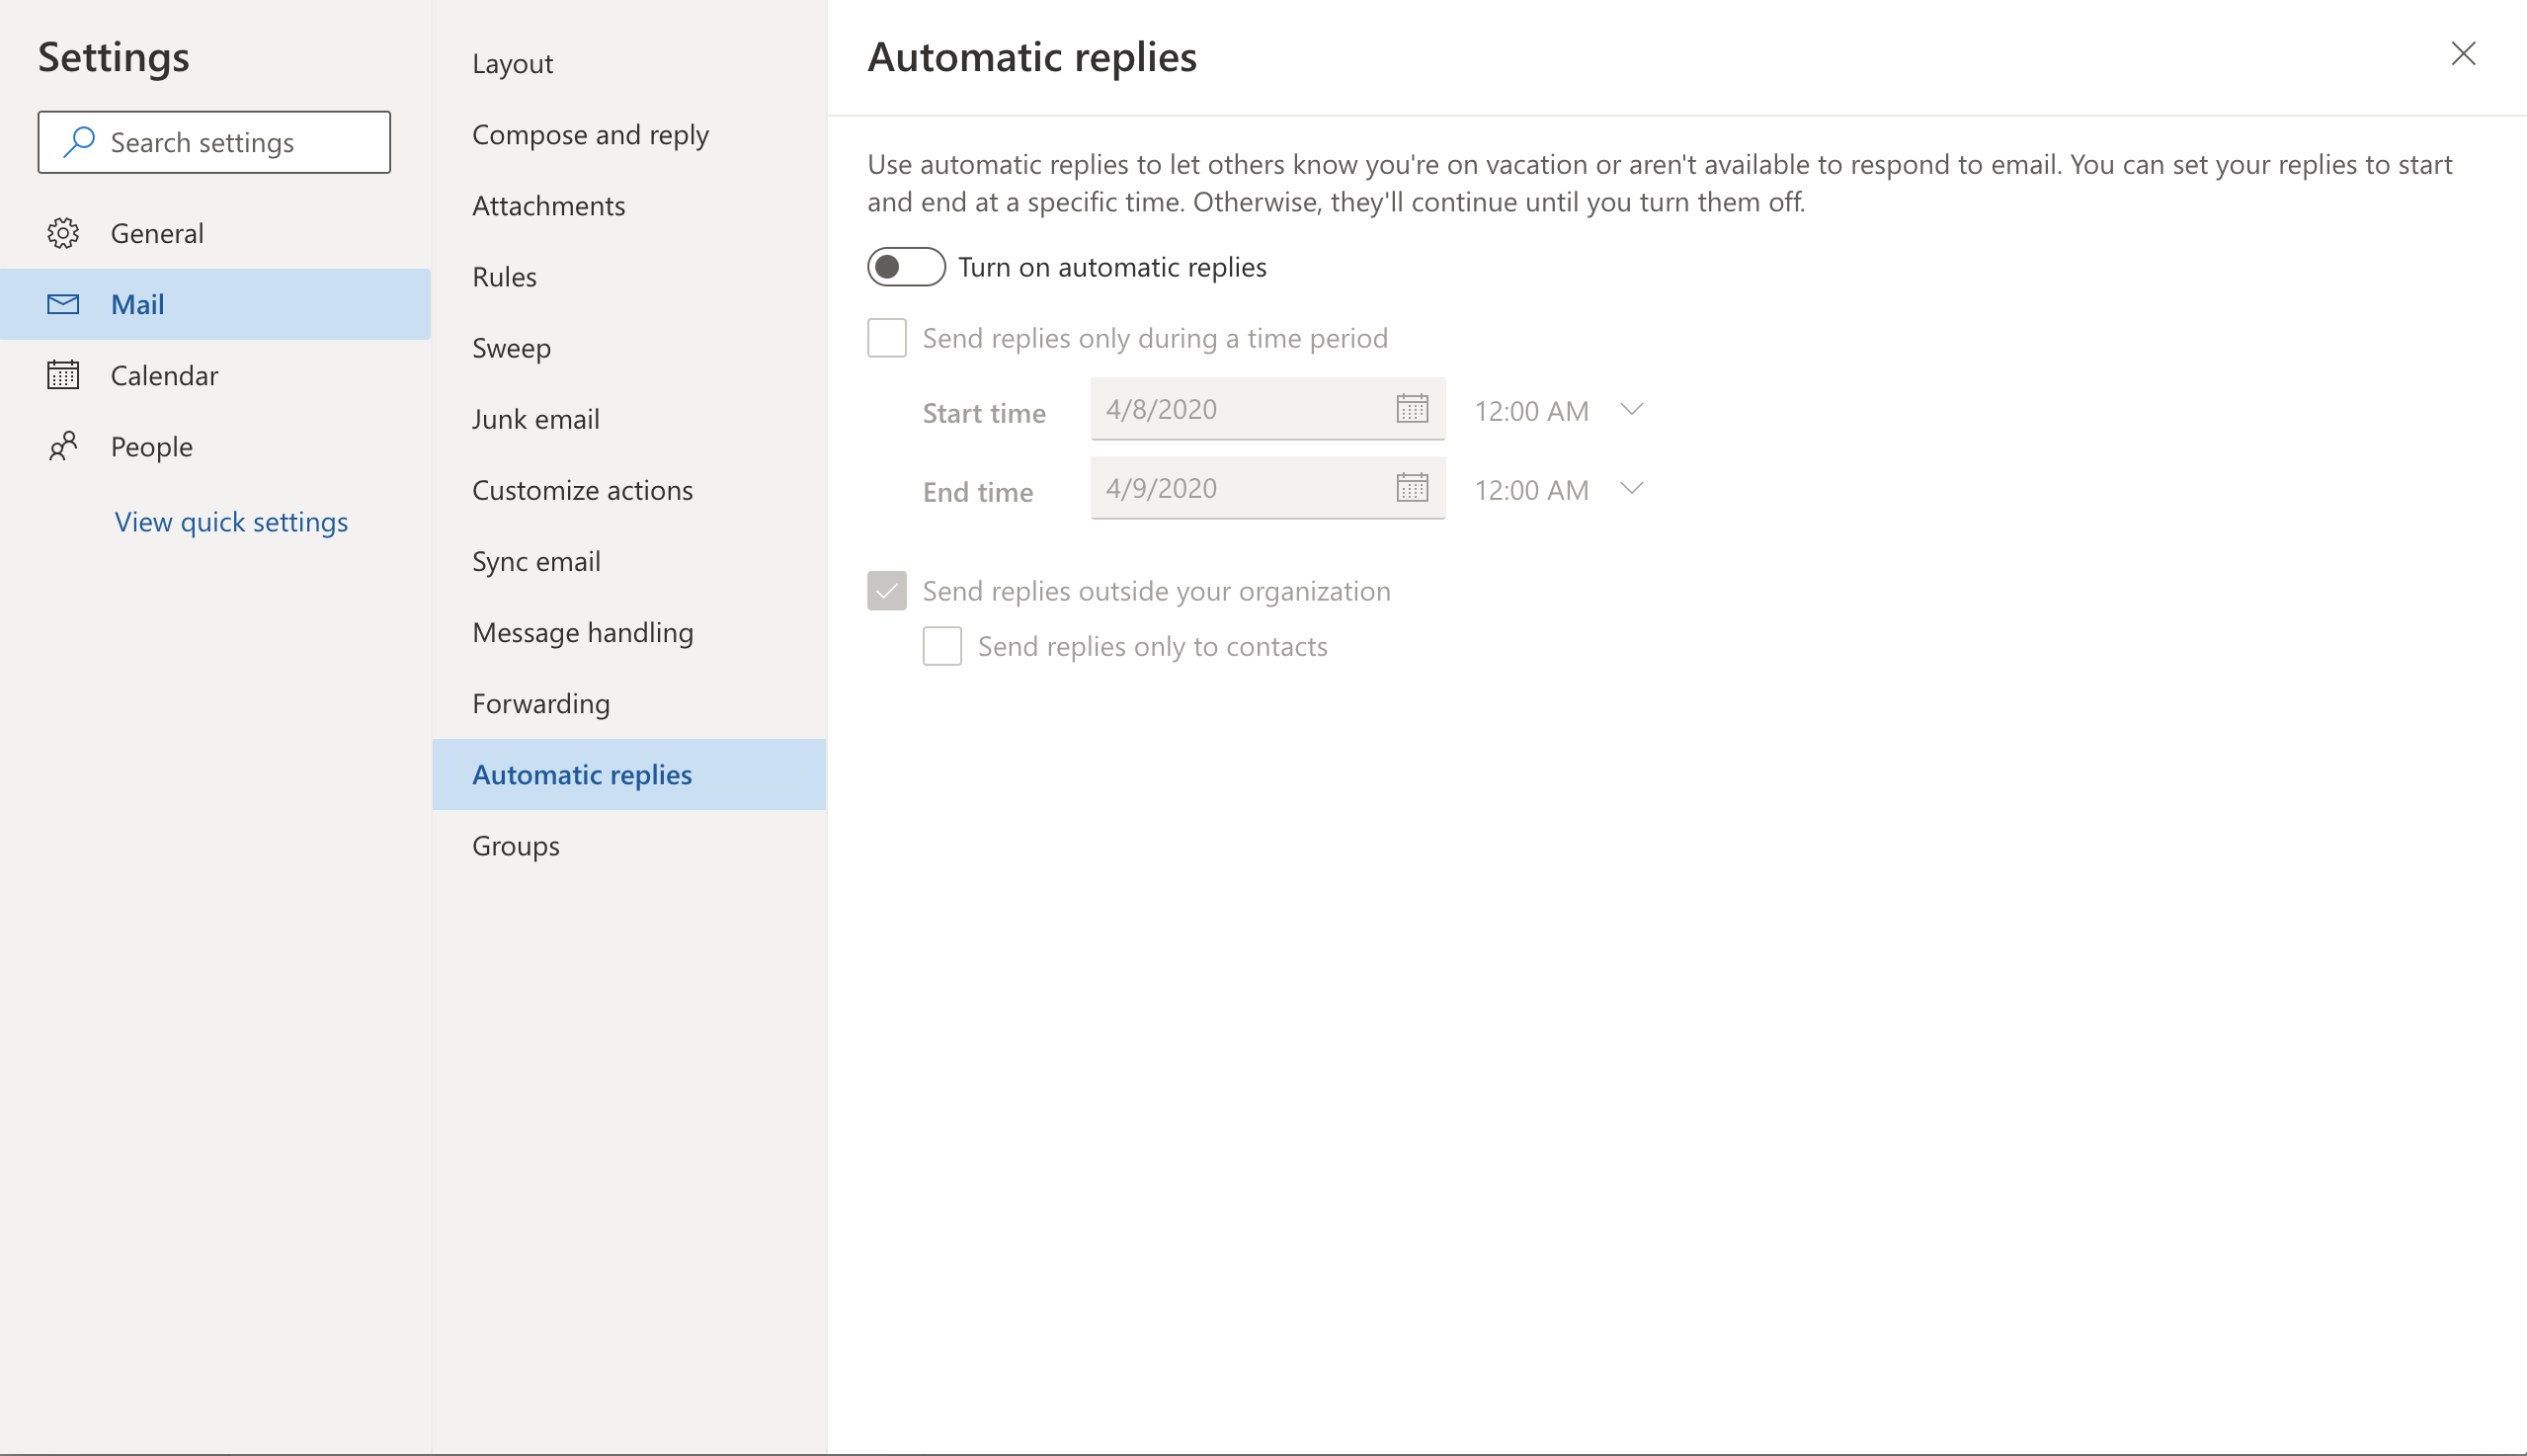Click the Calendar icon in sidebar
Image resolution: width=2527 pixels, height=1456 pixels.
[x=63, y=375]
